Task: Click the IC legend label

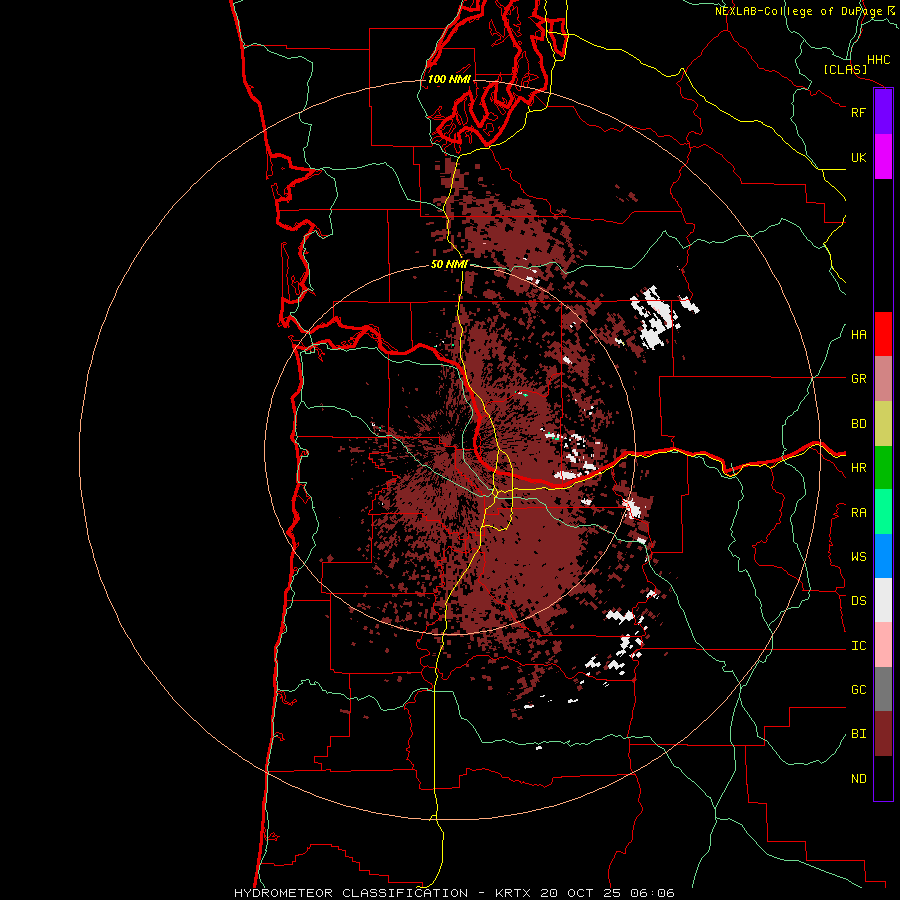Action: 858,646
